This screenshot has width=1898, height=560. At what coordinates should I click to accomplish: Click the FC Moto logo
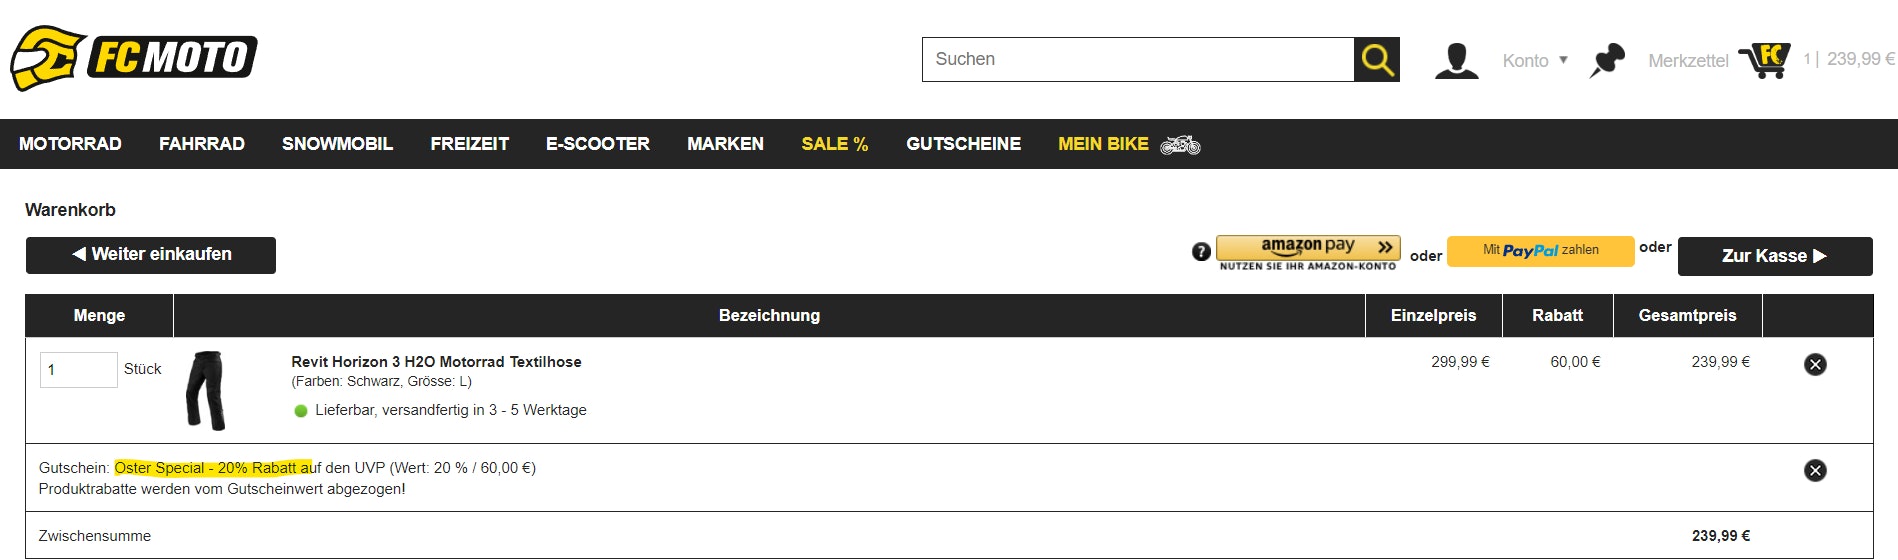133,58
